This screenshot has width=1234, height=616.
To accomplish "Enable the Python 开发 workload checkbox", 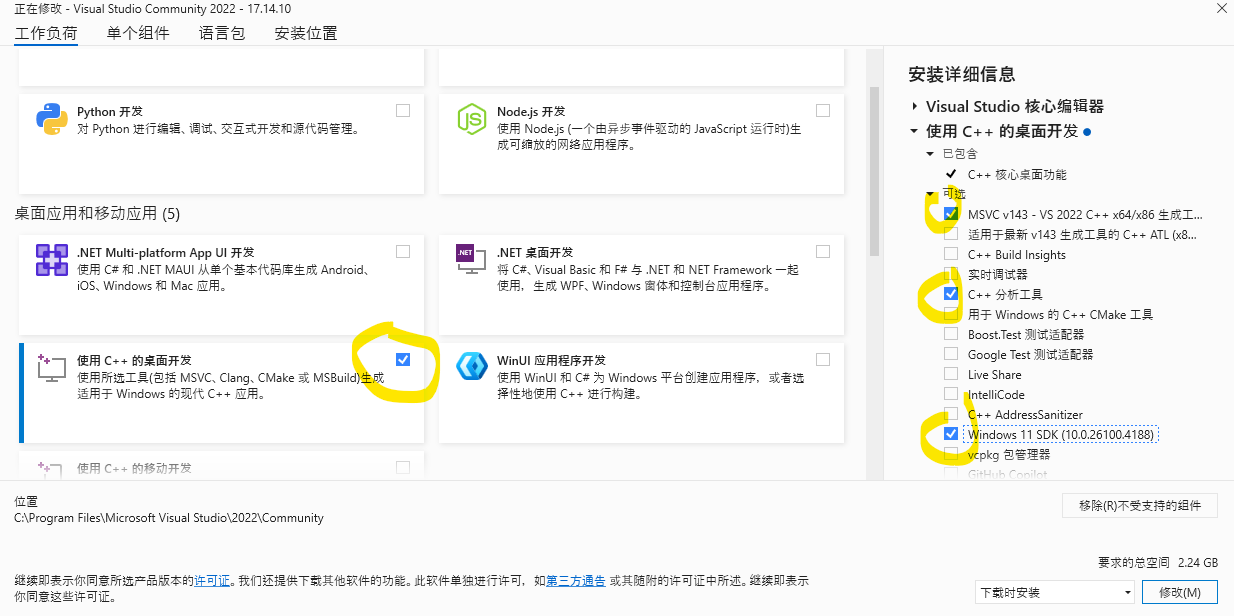I will (x=403, y=111).
